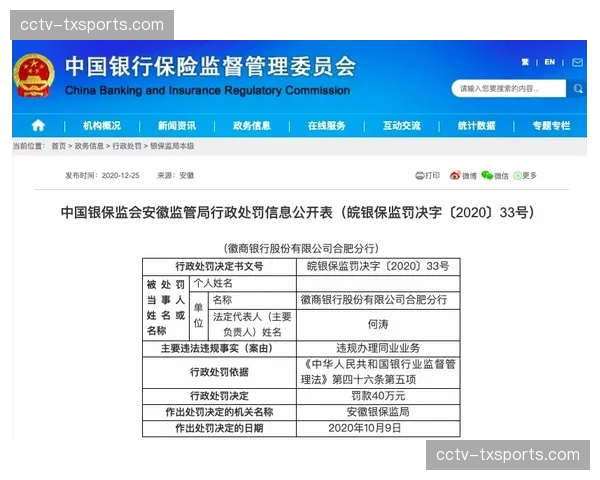Click the search magnifier icon

tap(577, 89)
